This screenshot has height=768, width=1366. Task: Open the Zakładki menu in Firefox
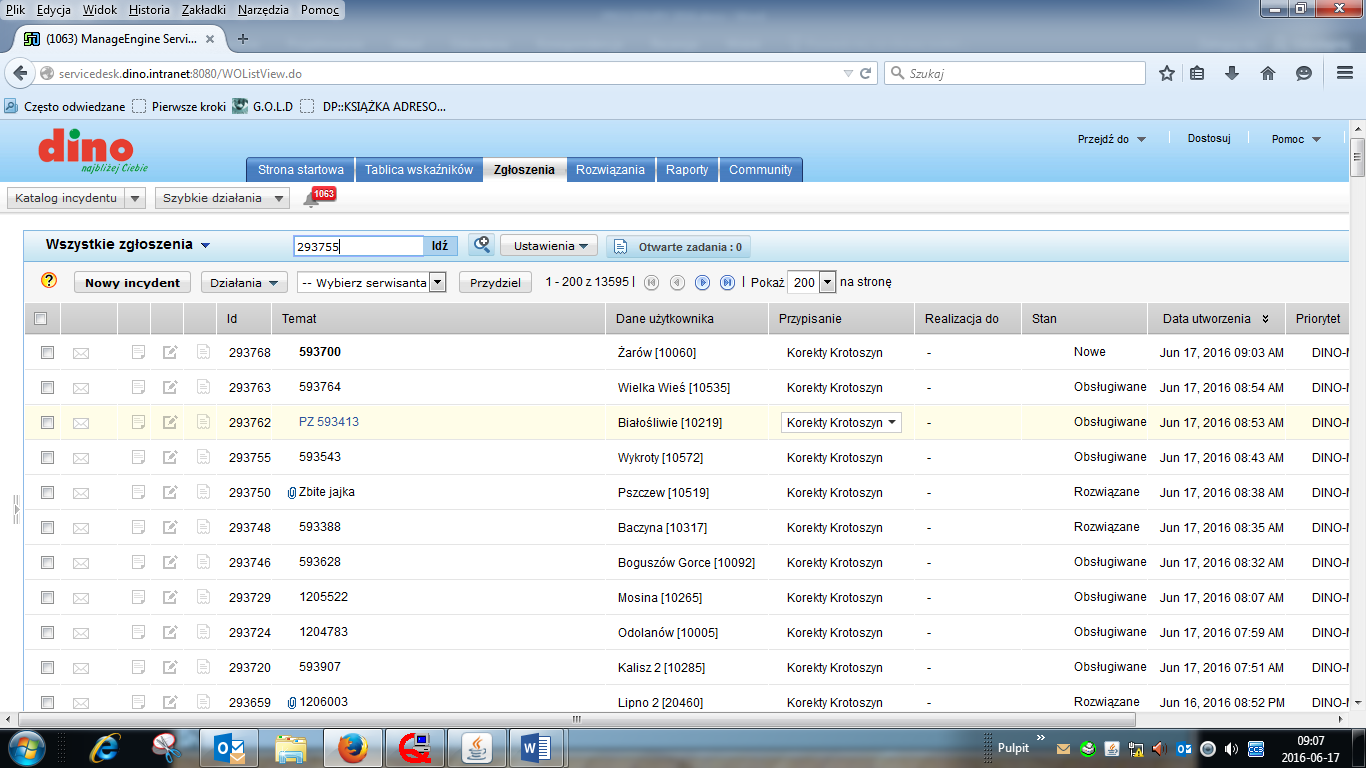coord(204,10)
